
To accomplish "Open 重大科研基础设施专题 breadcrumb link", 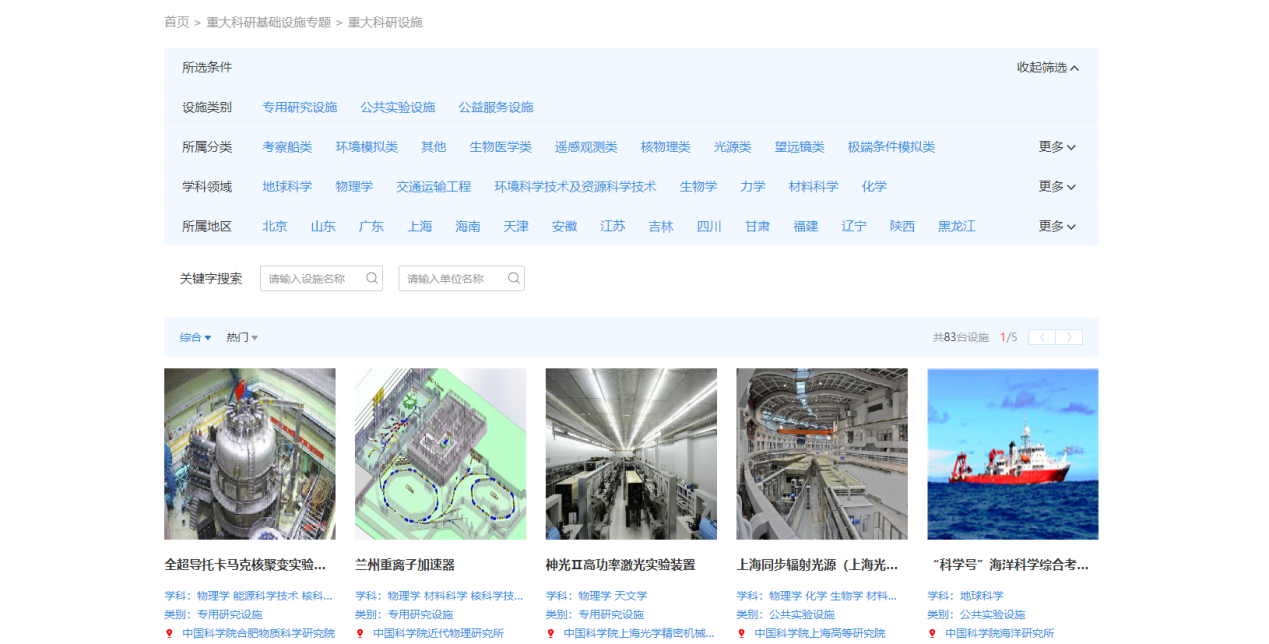I will 268,22.
